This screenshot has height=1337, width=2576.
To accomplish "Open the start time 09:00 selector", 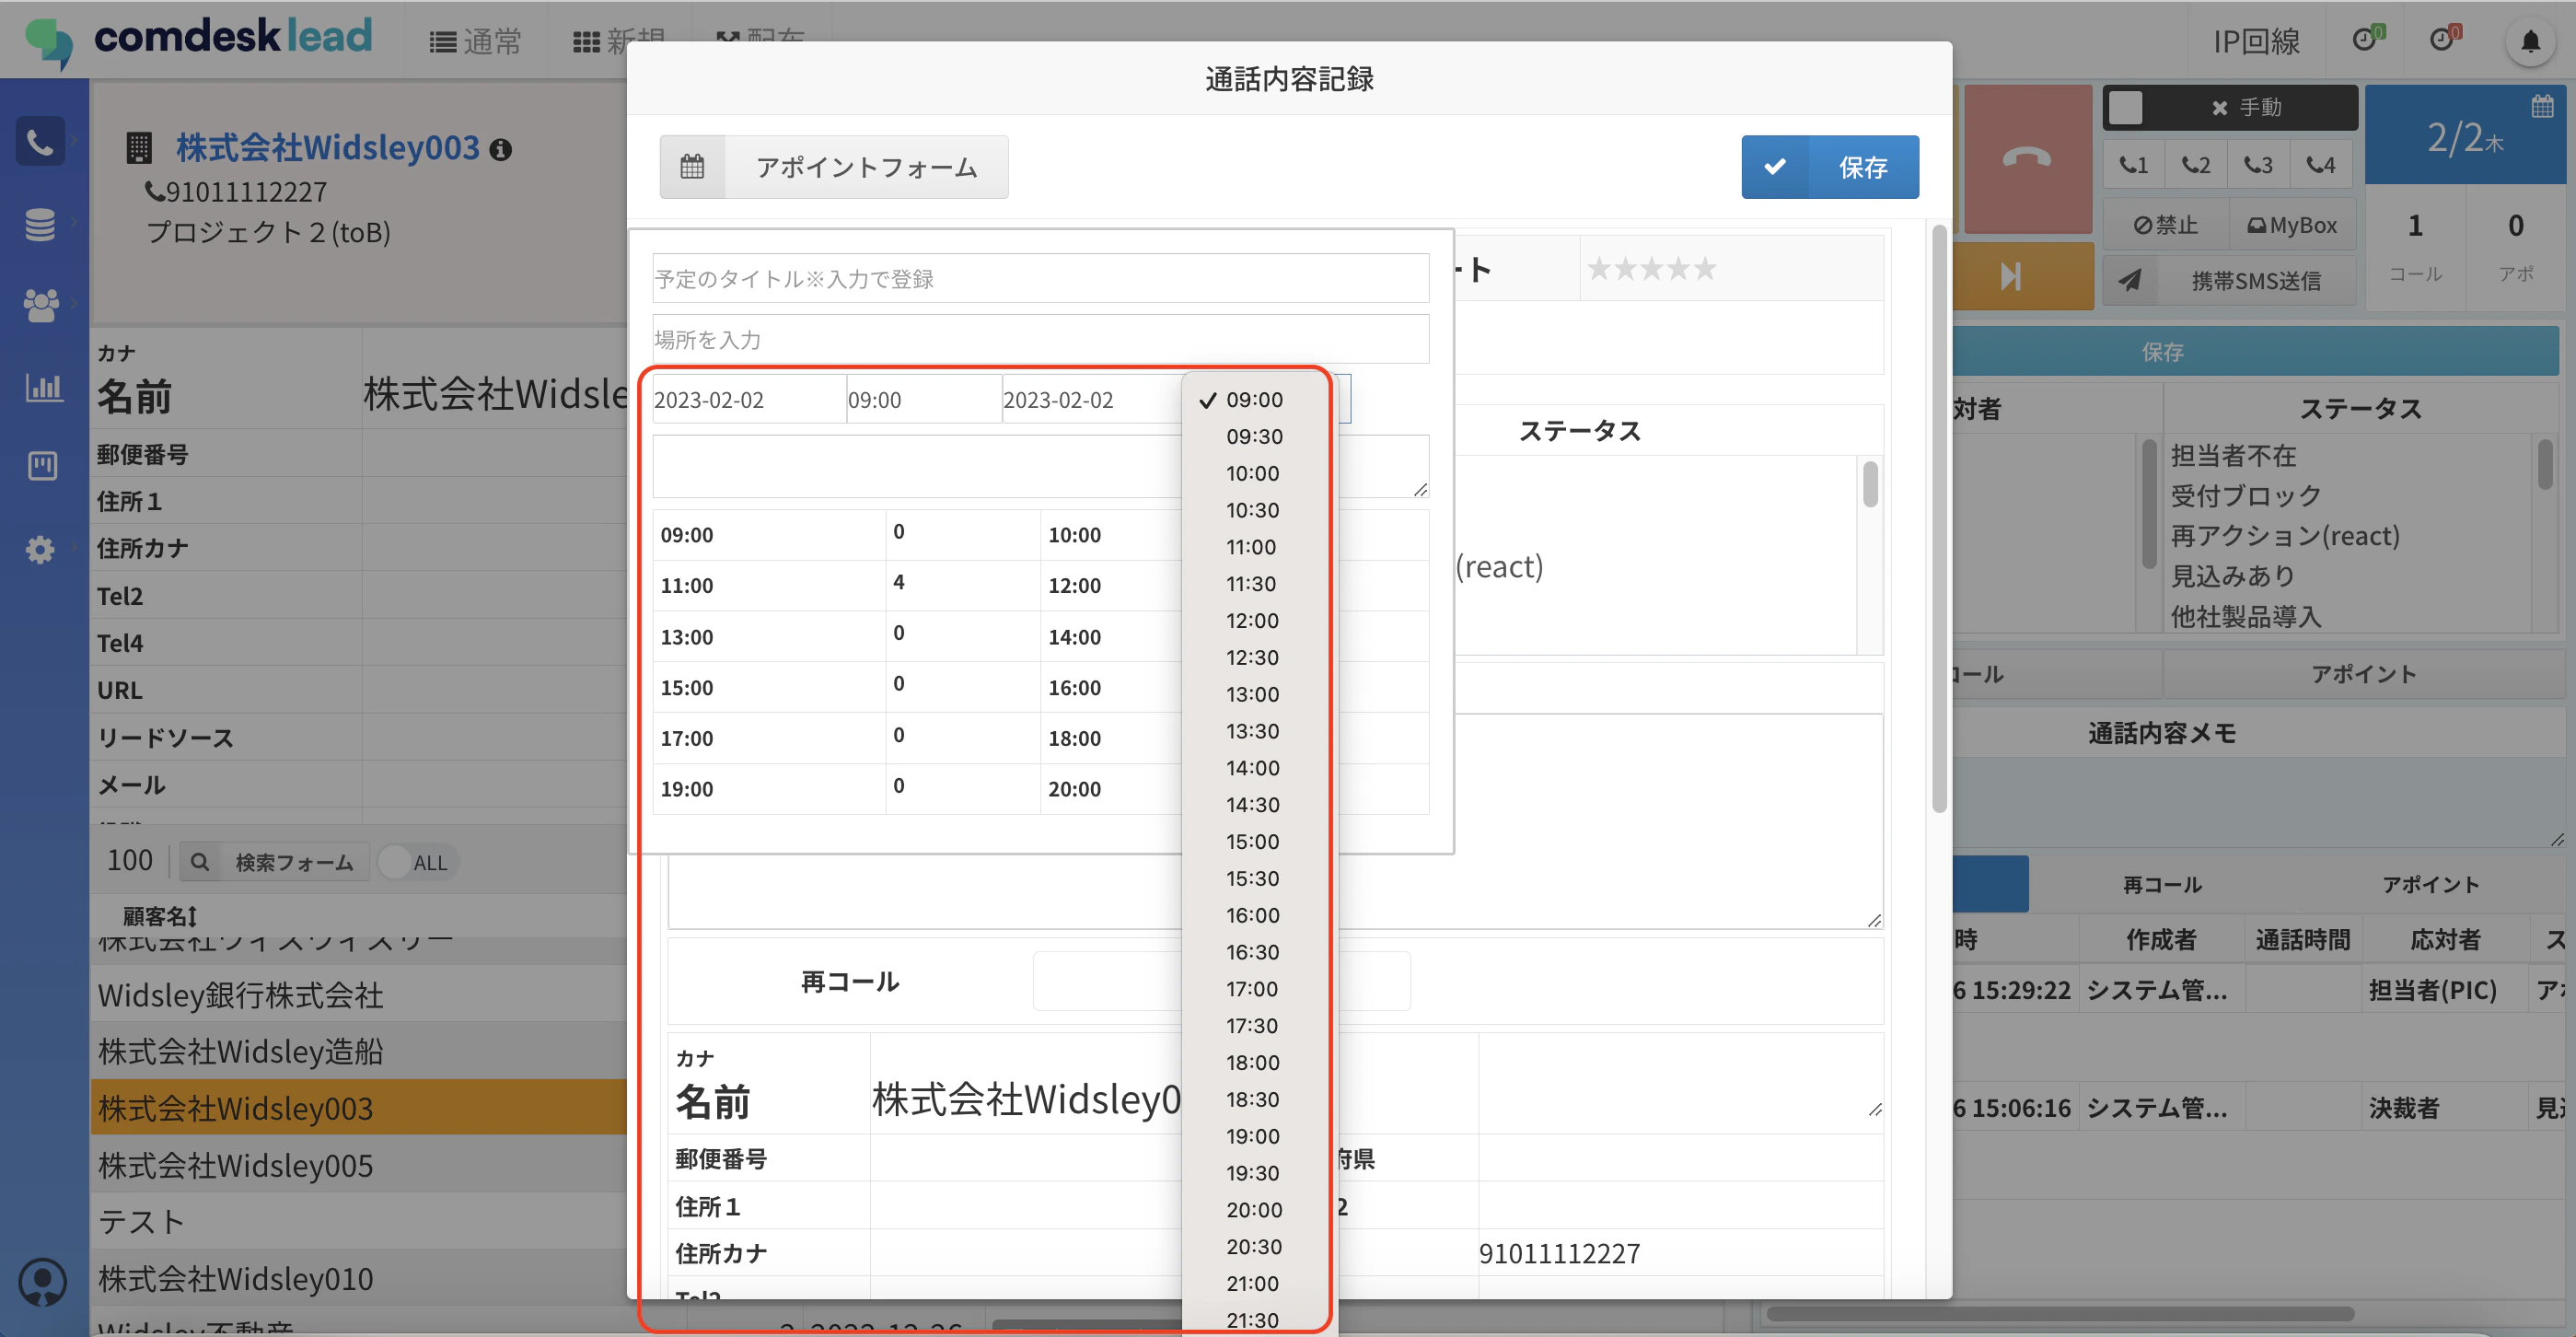I will (923, 399).
